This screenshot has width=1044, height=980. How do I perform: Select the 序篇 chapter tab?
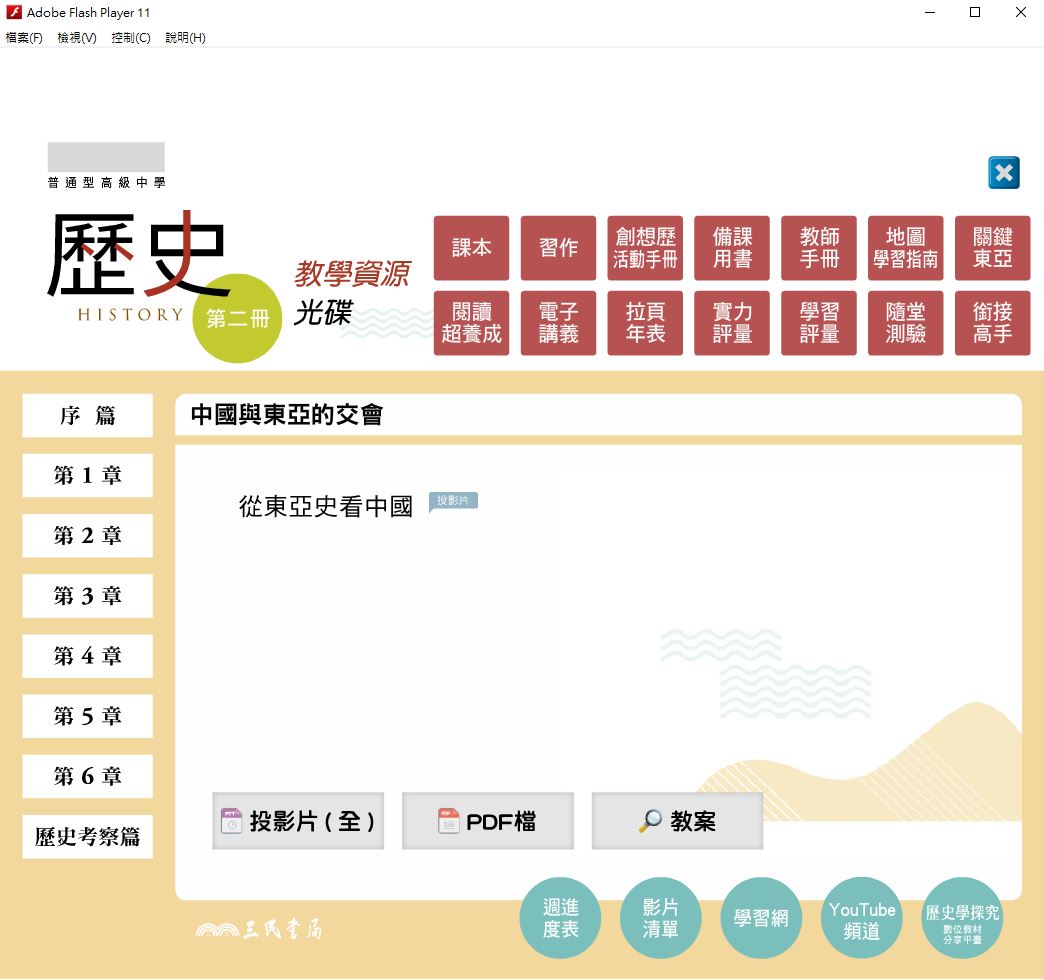click(88, 416)
